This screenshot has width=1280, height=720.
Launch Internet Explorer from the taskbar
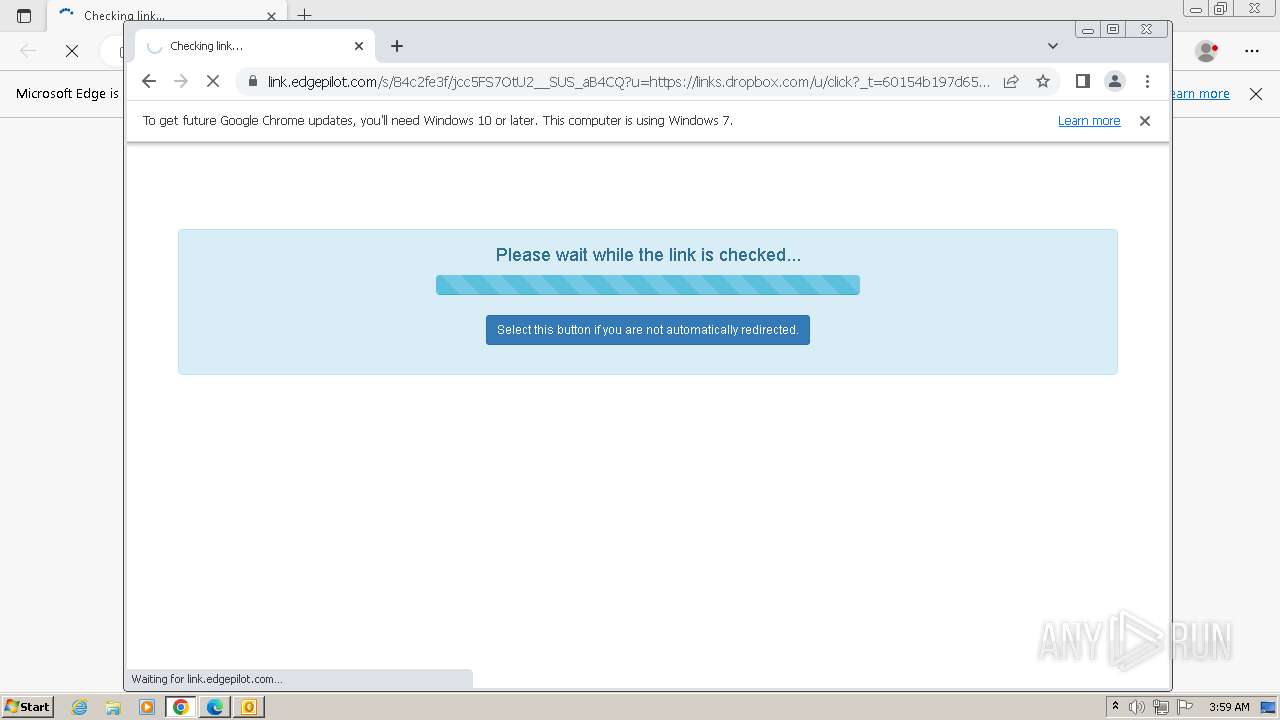80,707
